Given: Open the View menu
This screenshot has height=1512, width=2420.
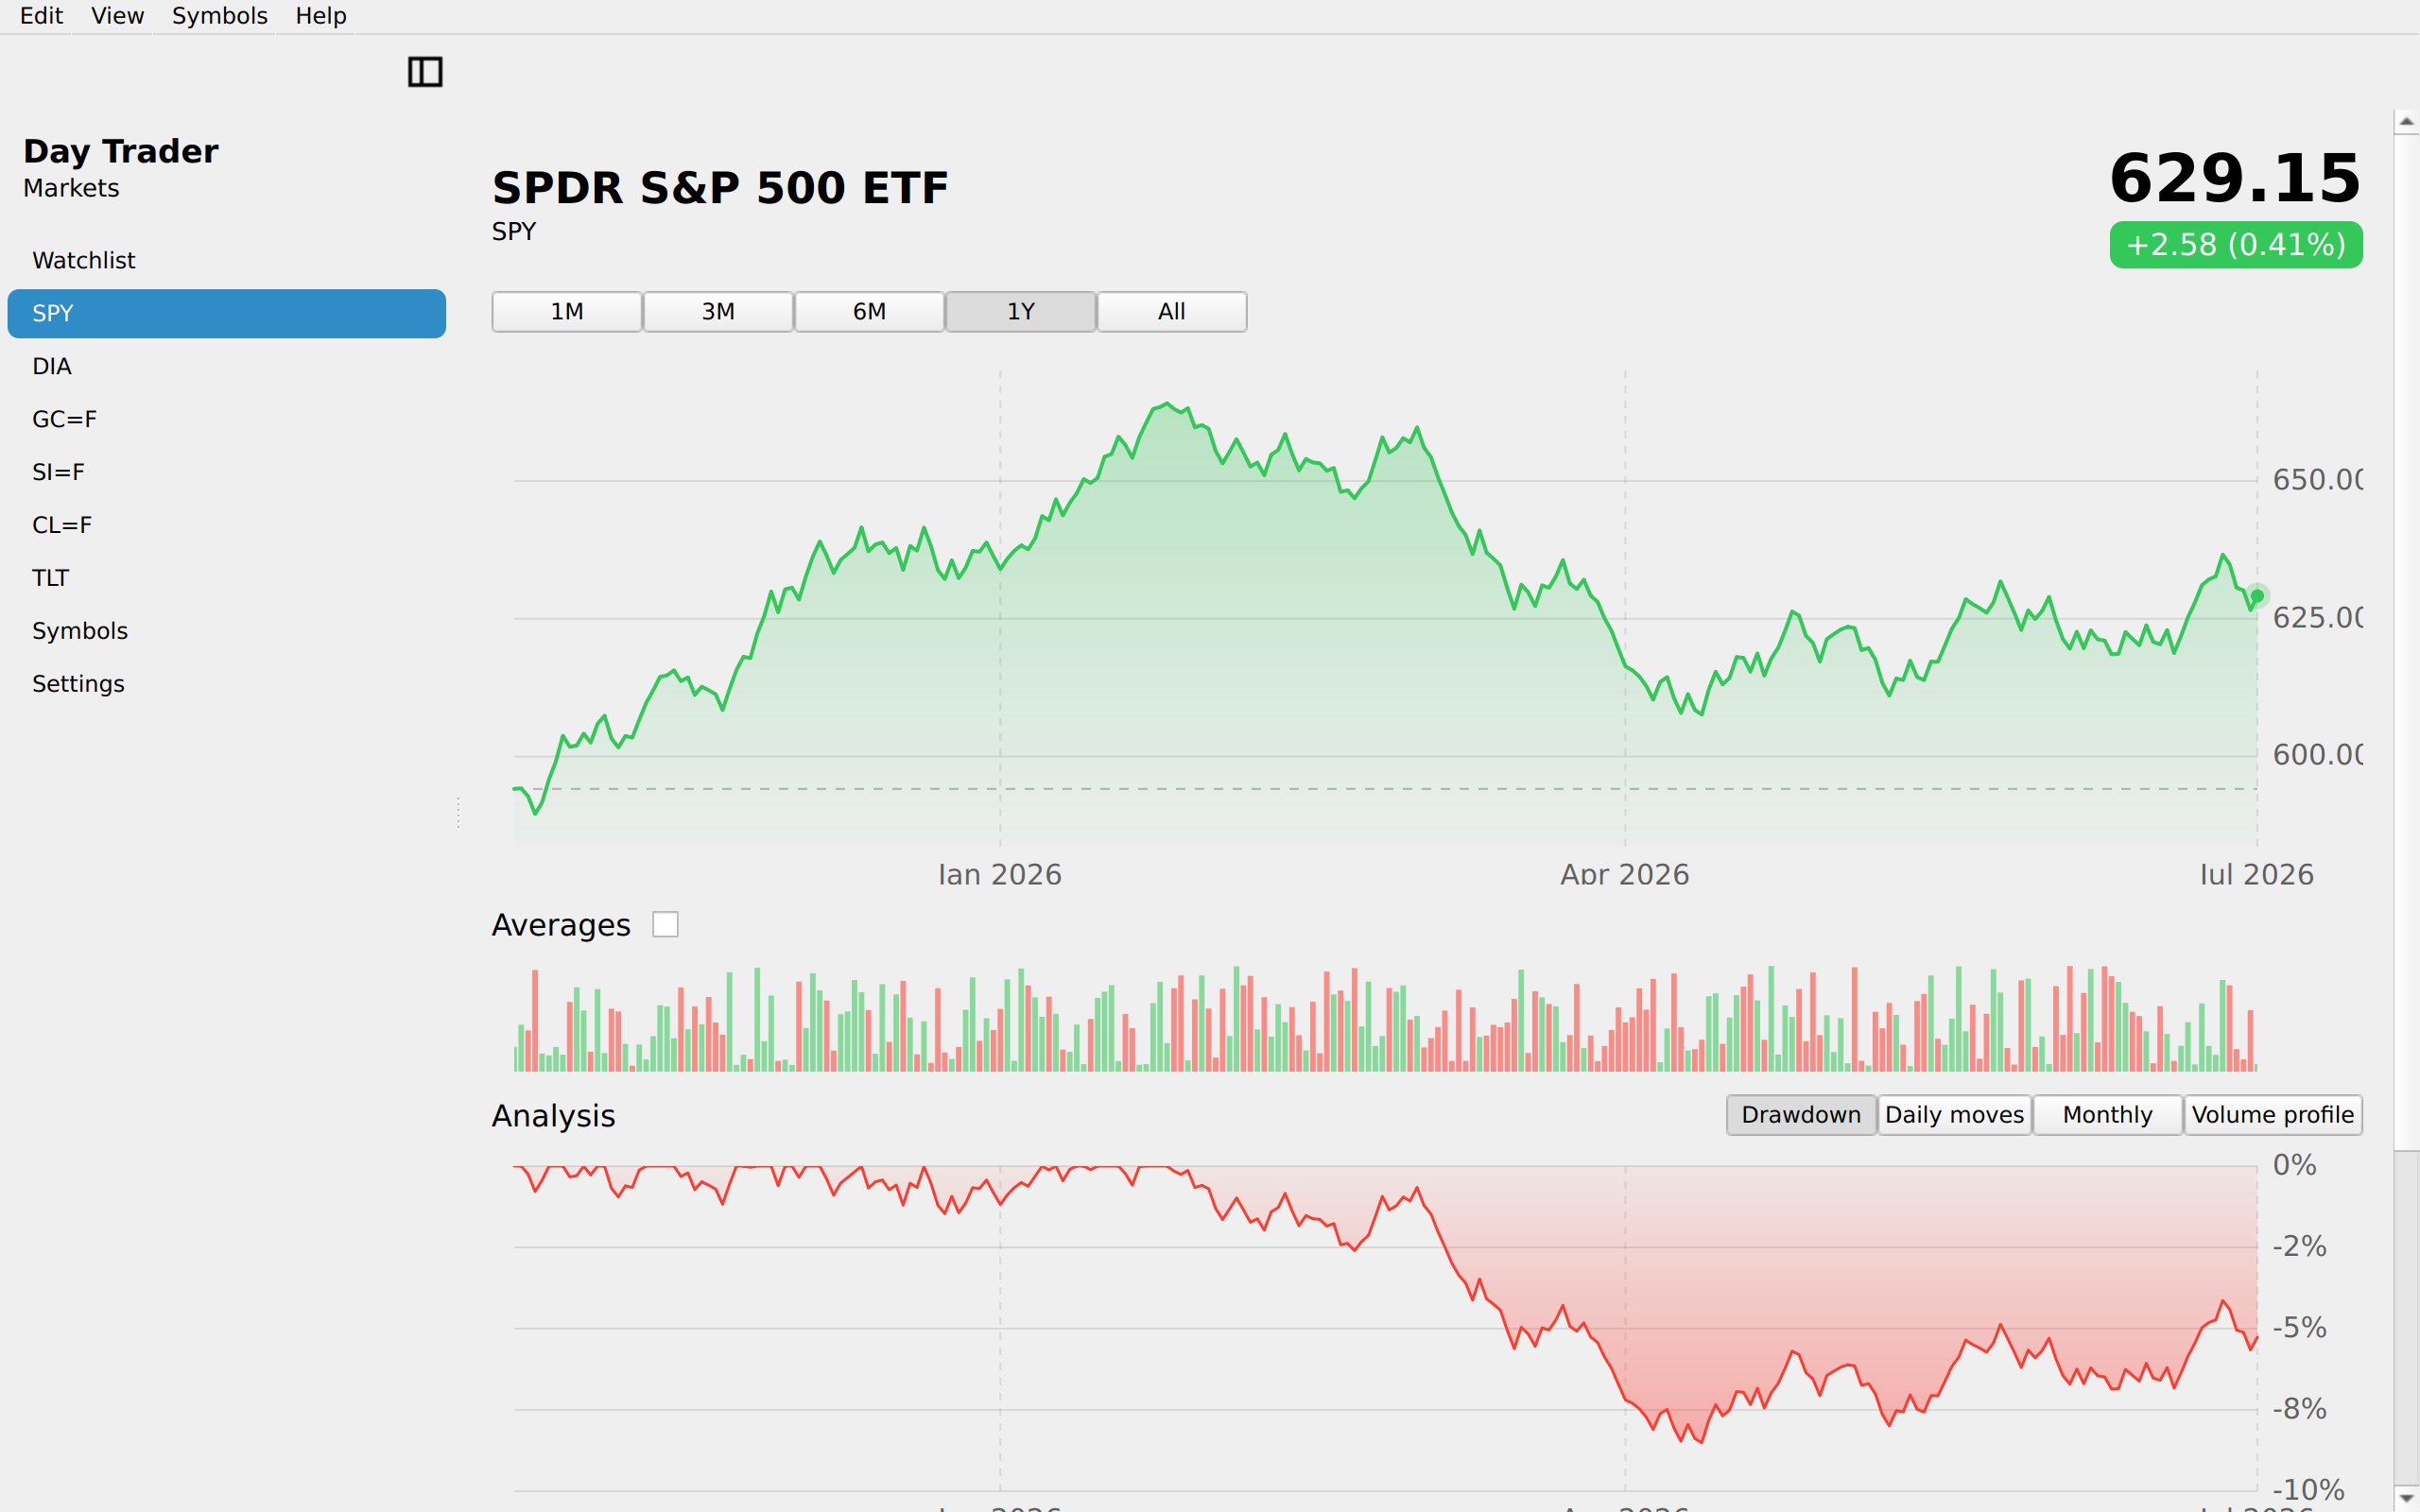Looking at the screenshot, I should click(117, 16).
